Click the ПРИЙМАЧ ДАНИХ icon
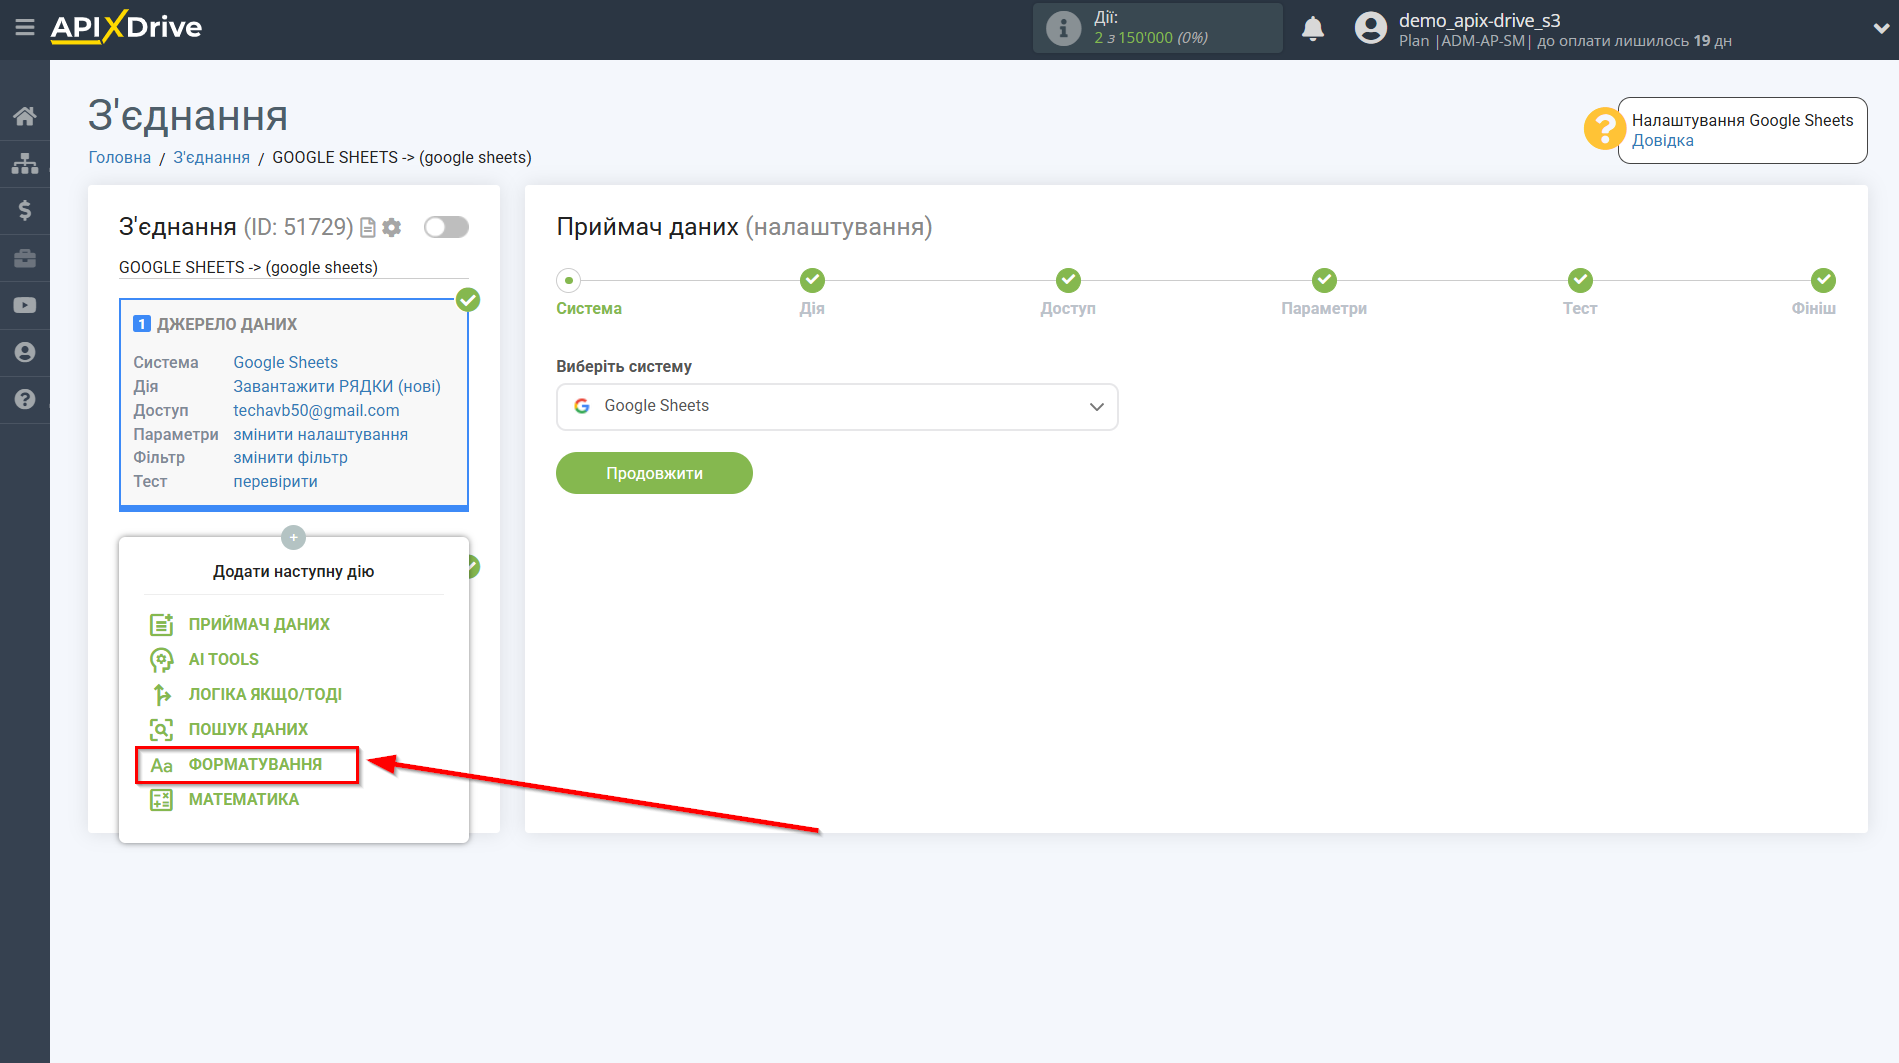This screenshot has width=1899, height=1063. click(x=161, y=625)
